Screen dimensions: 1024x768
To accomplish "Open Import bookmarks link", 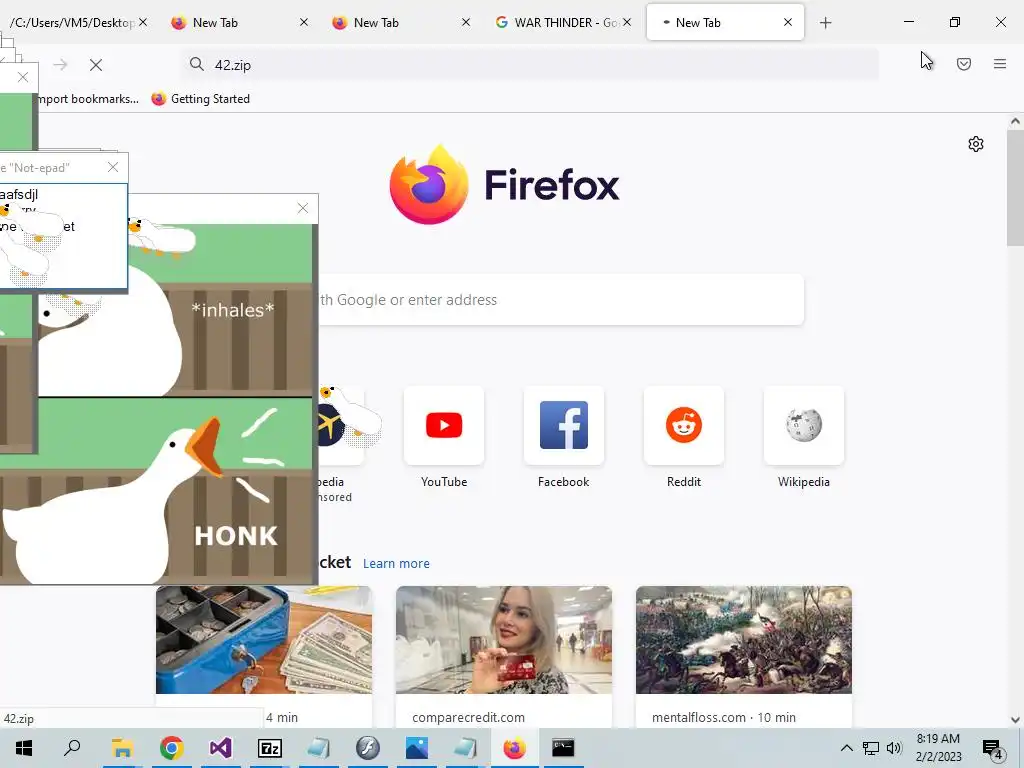I will 88,99.
